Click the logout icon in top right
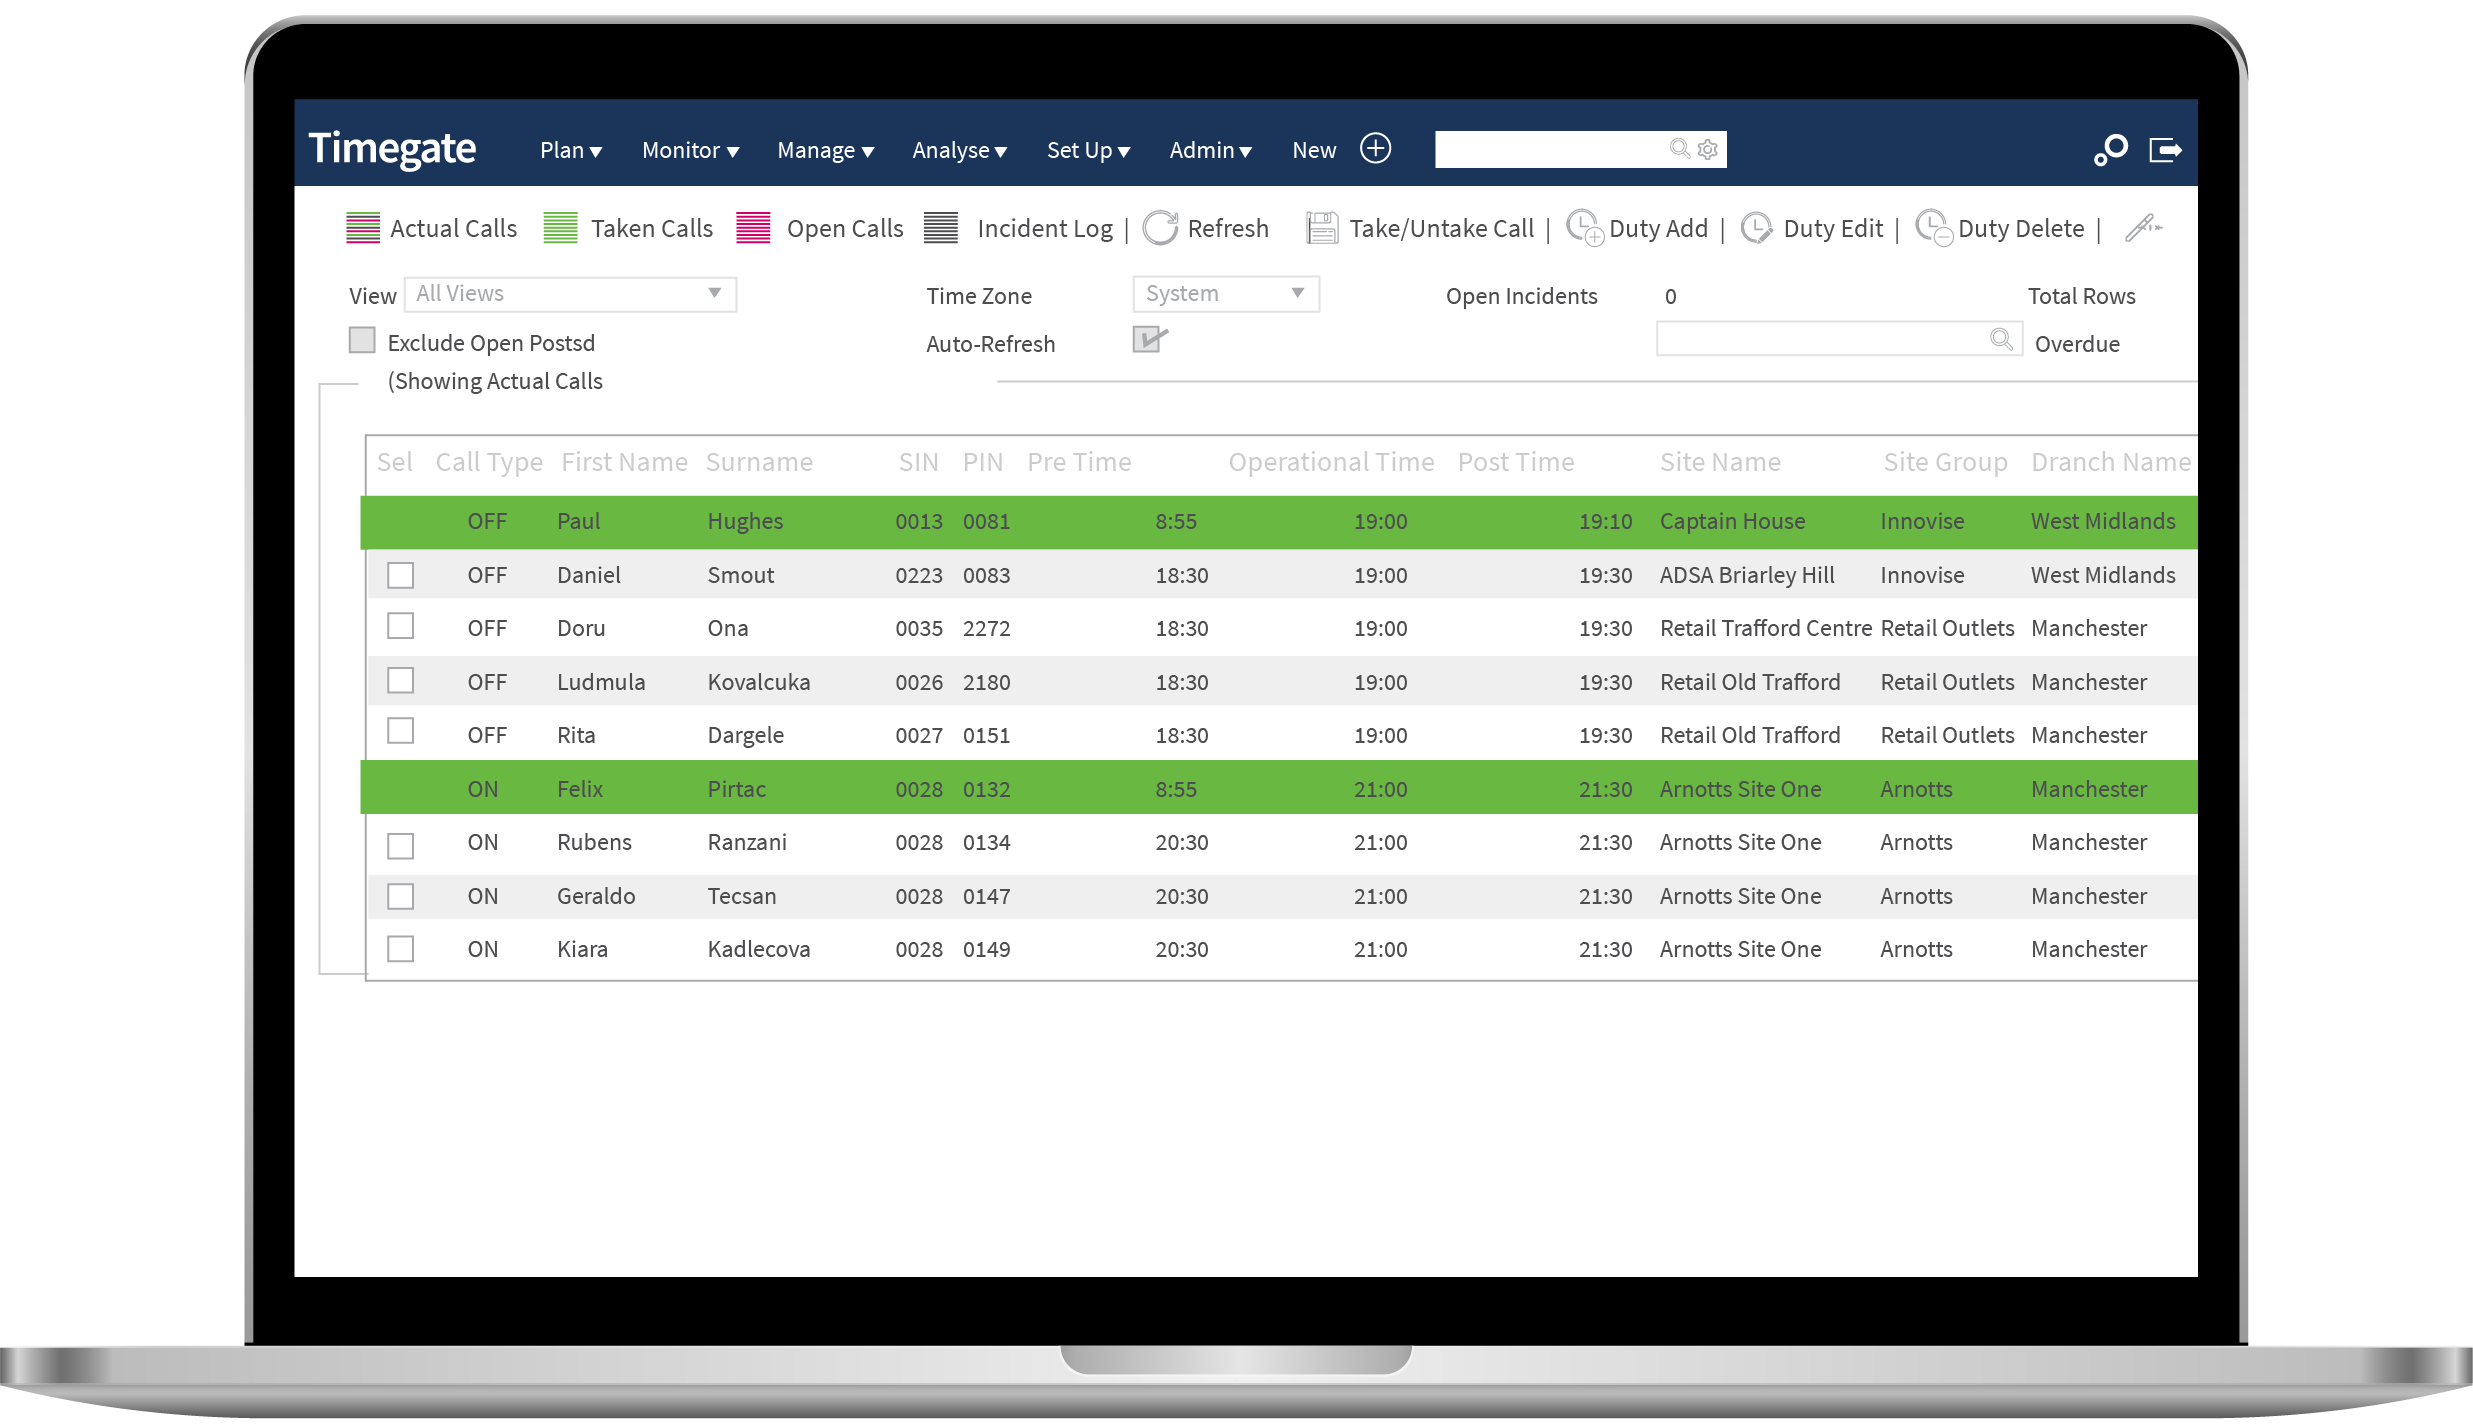This screenshot has height=1427, width=2473. [x=2166, y=150]
